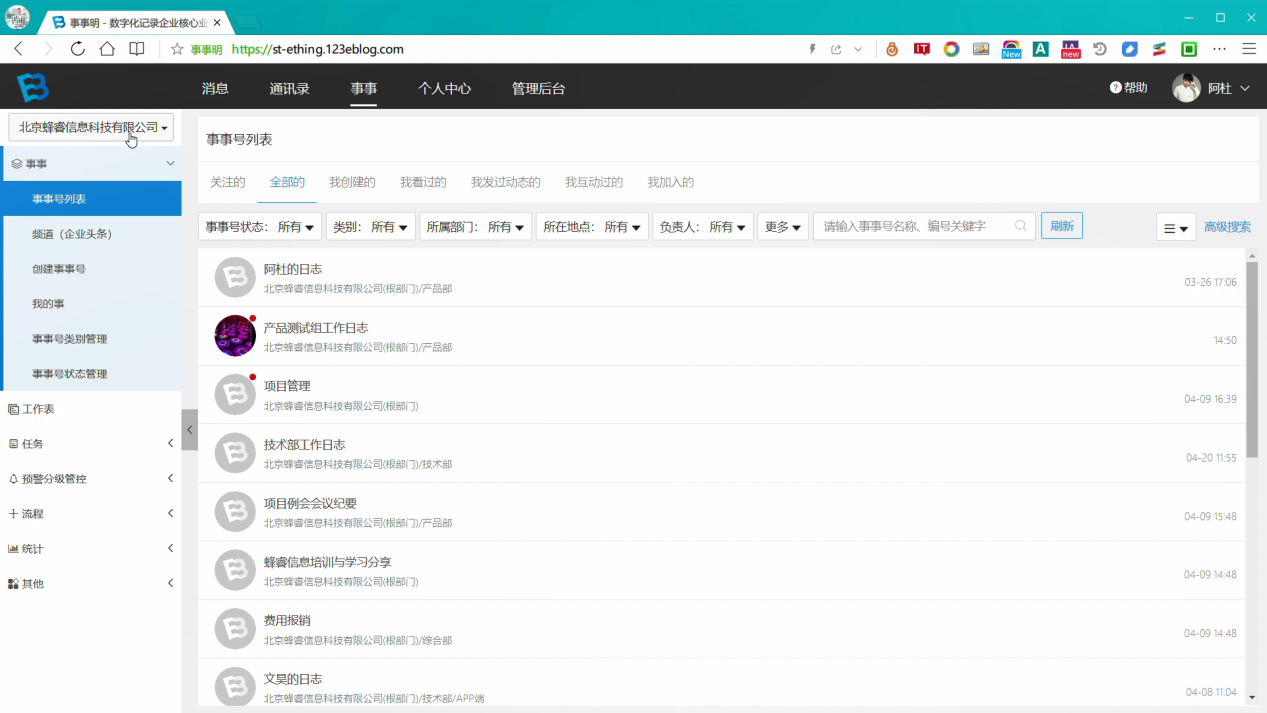Click the search magnifier icon in keyword box
1267x713 pixels.
[x=1020, y=226]
